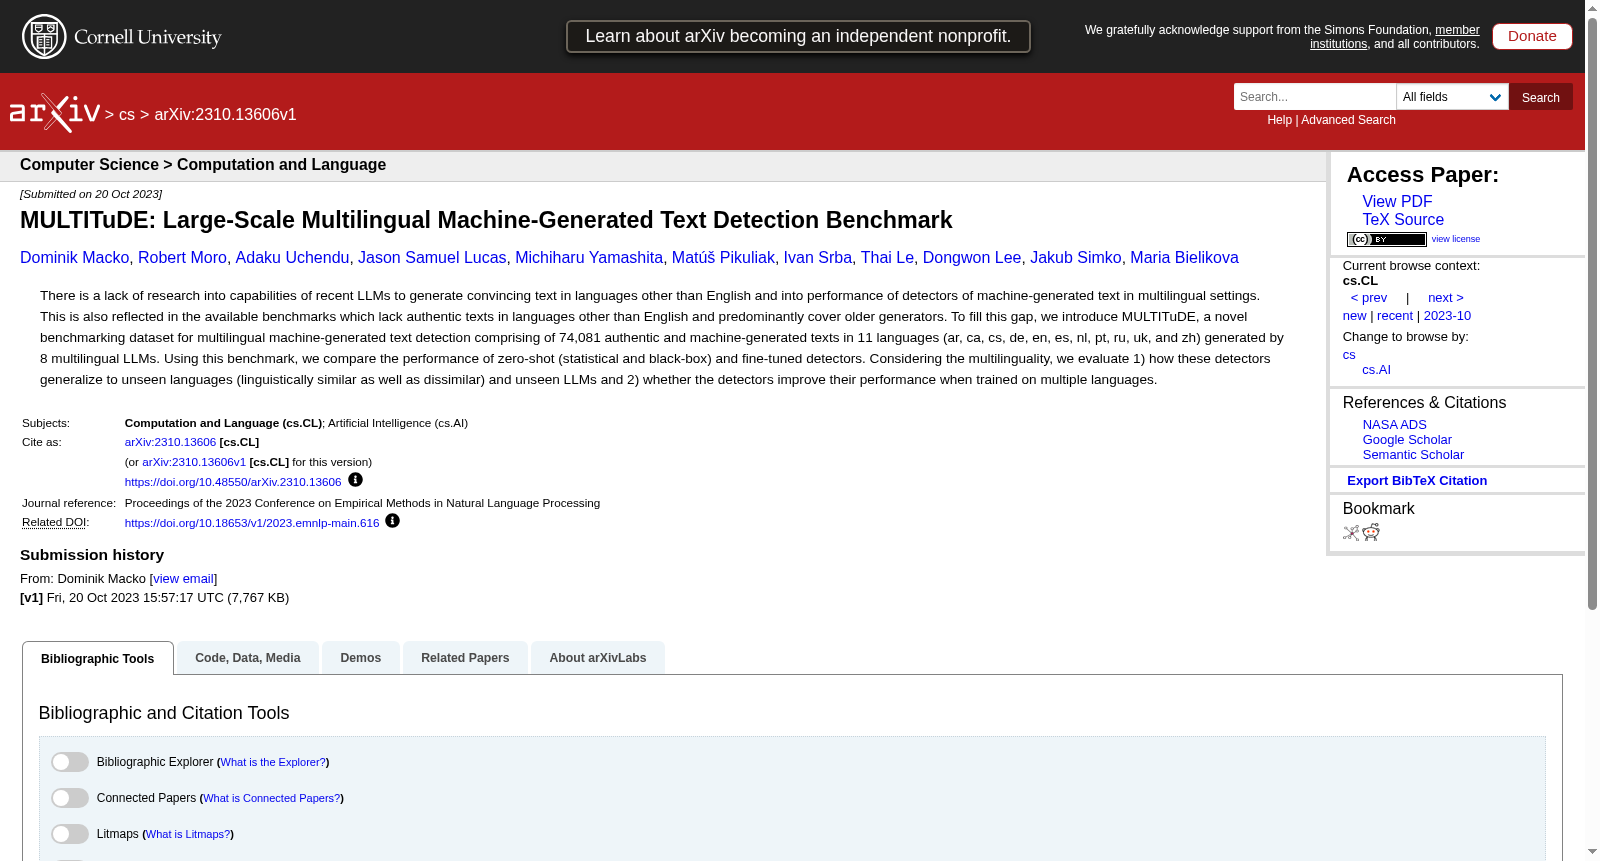This screenshot has width=1600, height=861.
Task: Select the Demos tab
Action: click(x=361, y=657)
